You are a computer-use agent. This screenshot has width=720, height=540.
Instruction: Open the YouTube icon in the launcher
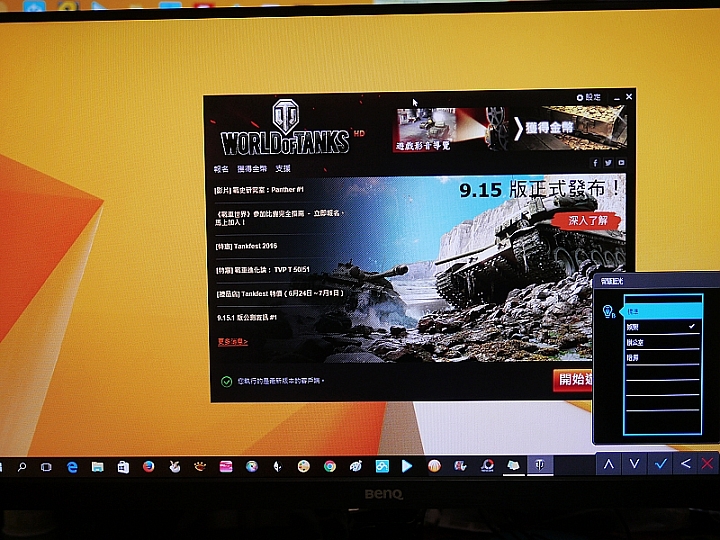pyautogui.click(x=621, y=163)
